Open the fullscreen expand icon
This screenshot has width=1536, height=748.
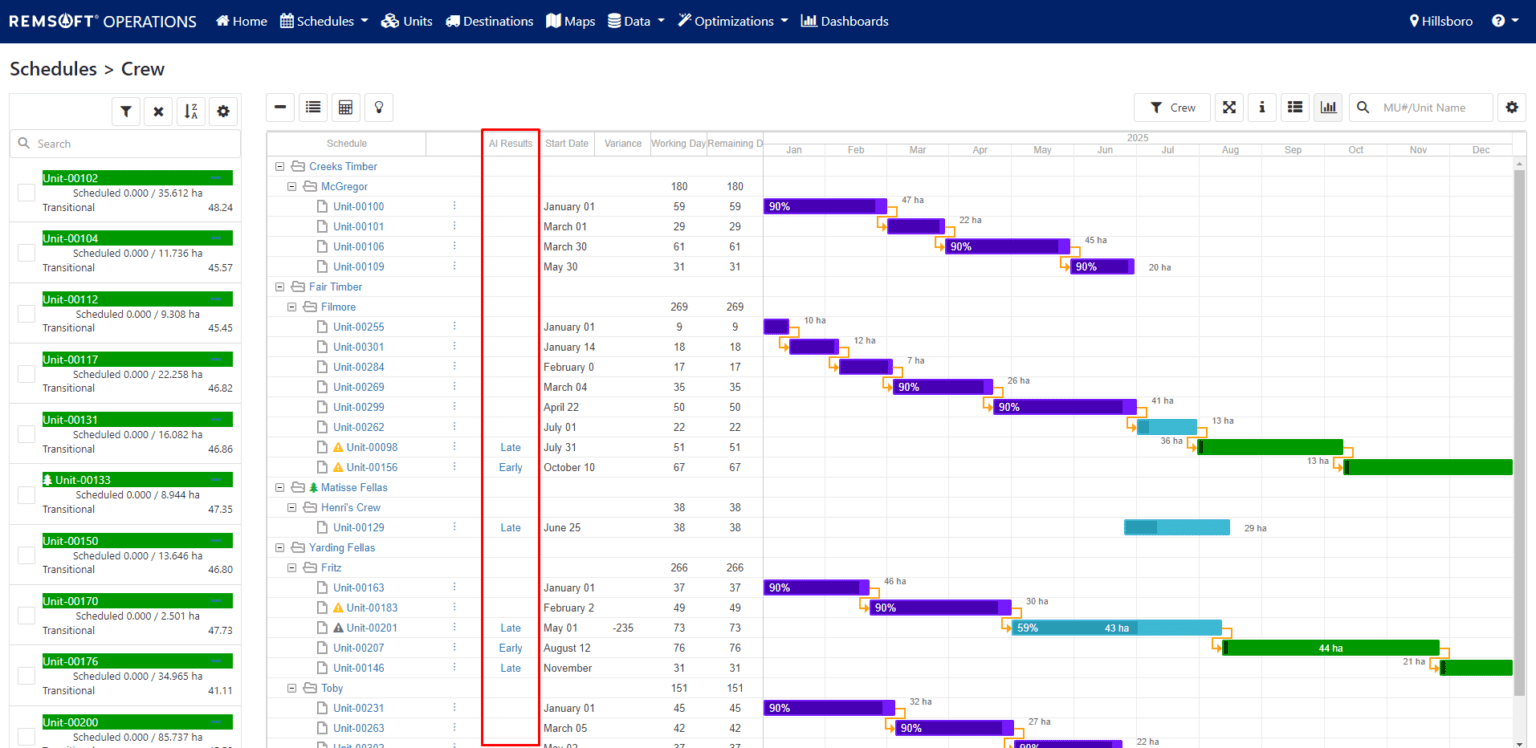(x=1229, y=107)
